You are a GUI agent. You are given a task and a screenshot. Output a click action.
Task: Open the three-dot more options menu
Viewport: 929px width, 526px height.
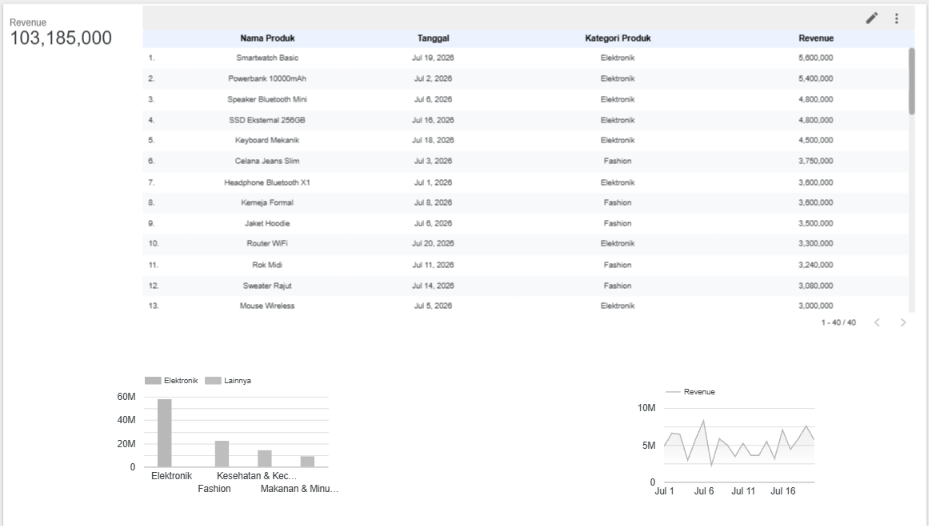tap(896, 18)
